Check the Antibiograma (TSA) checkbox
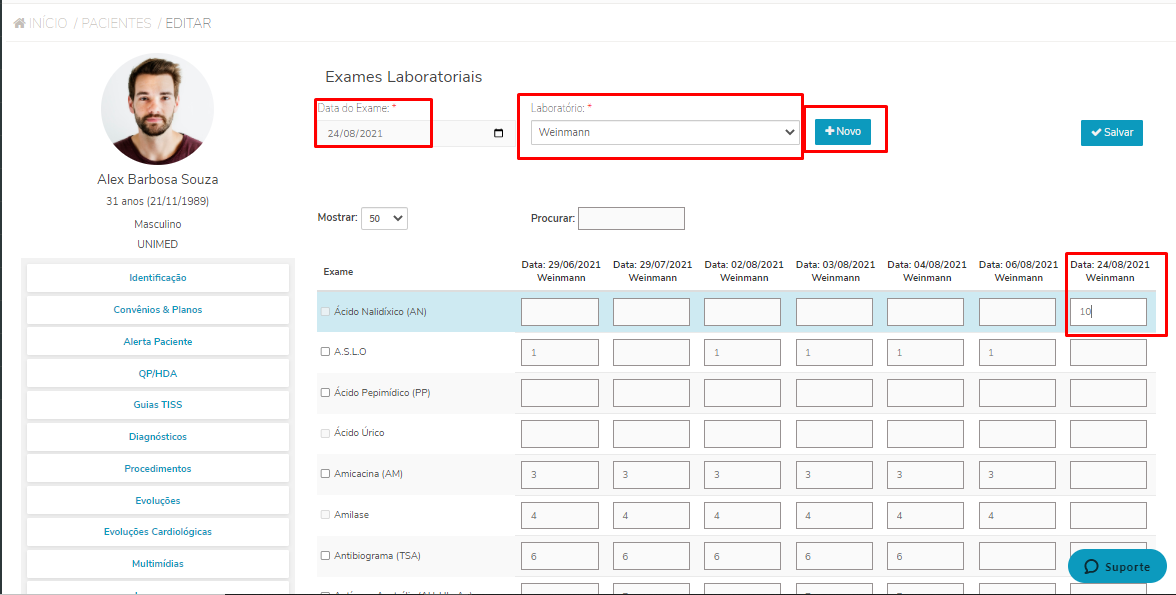 [x=326, y=556]
